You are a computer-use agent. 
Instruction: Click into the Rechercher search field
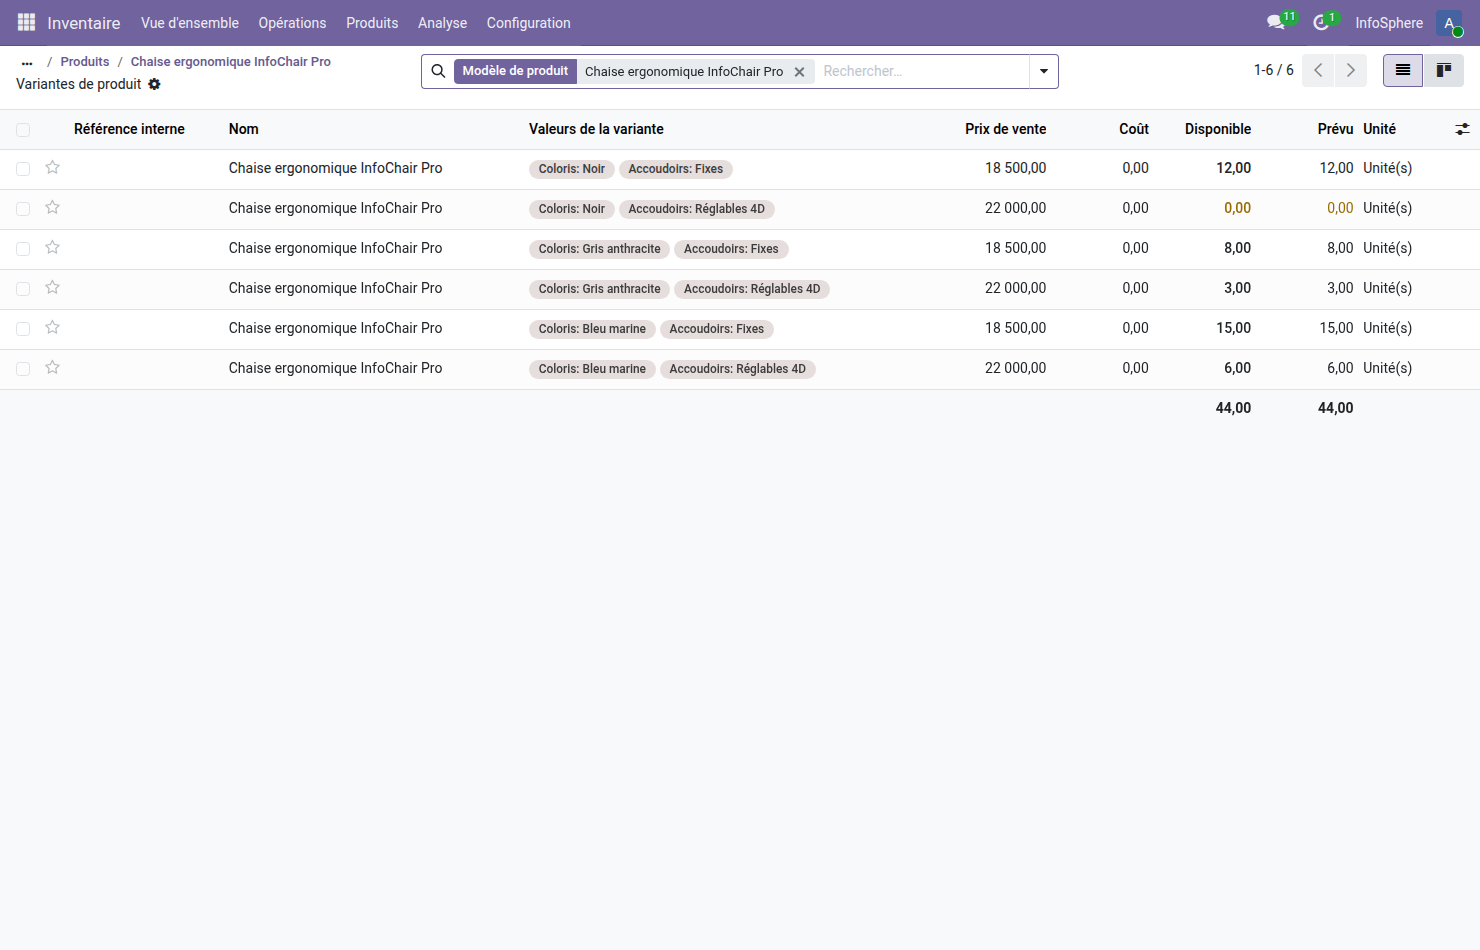point(920,71)
